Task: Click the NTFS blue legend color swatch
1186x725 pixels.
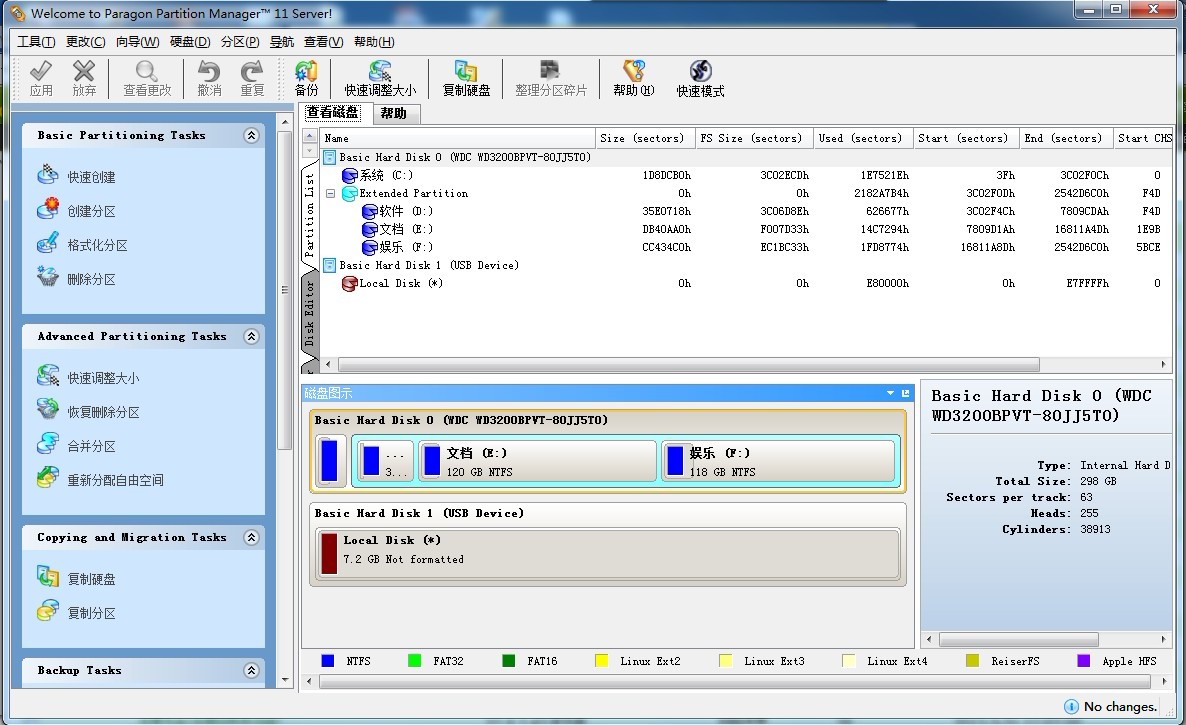Action: coord(328,661)
